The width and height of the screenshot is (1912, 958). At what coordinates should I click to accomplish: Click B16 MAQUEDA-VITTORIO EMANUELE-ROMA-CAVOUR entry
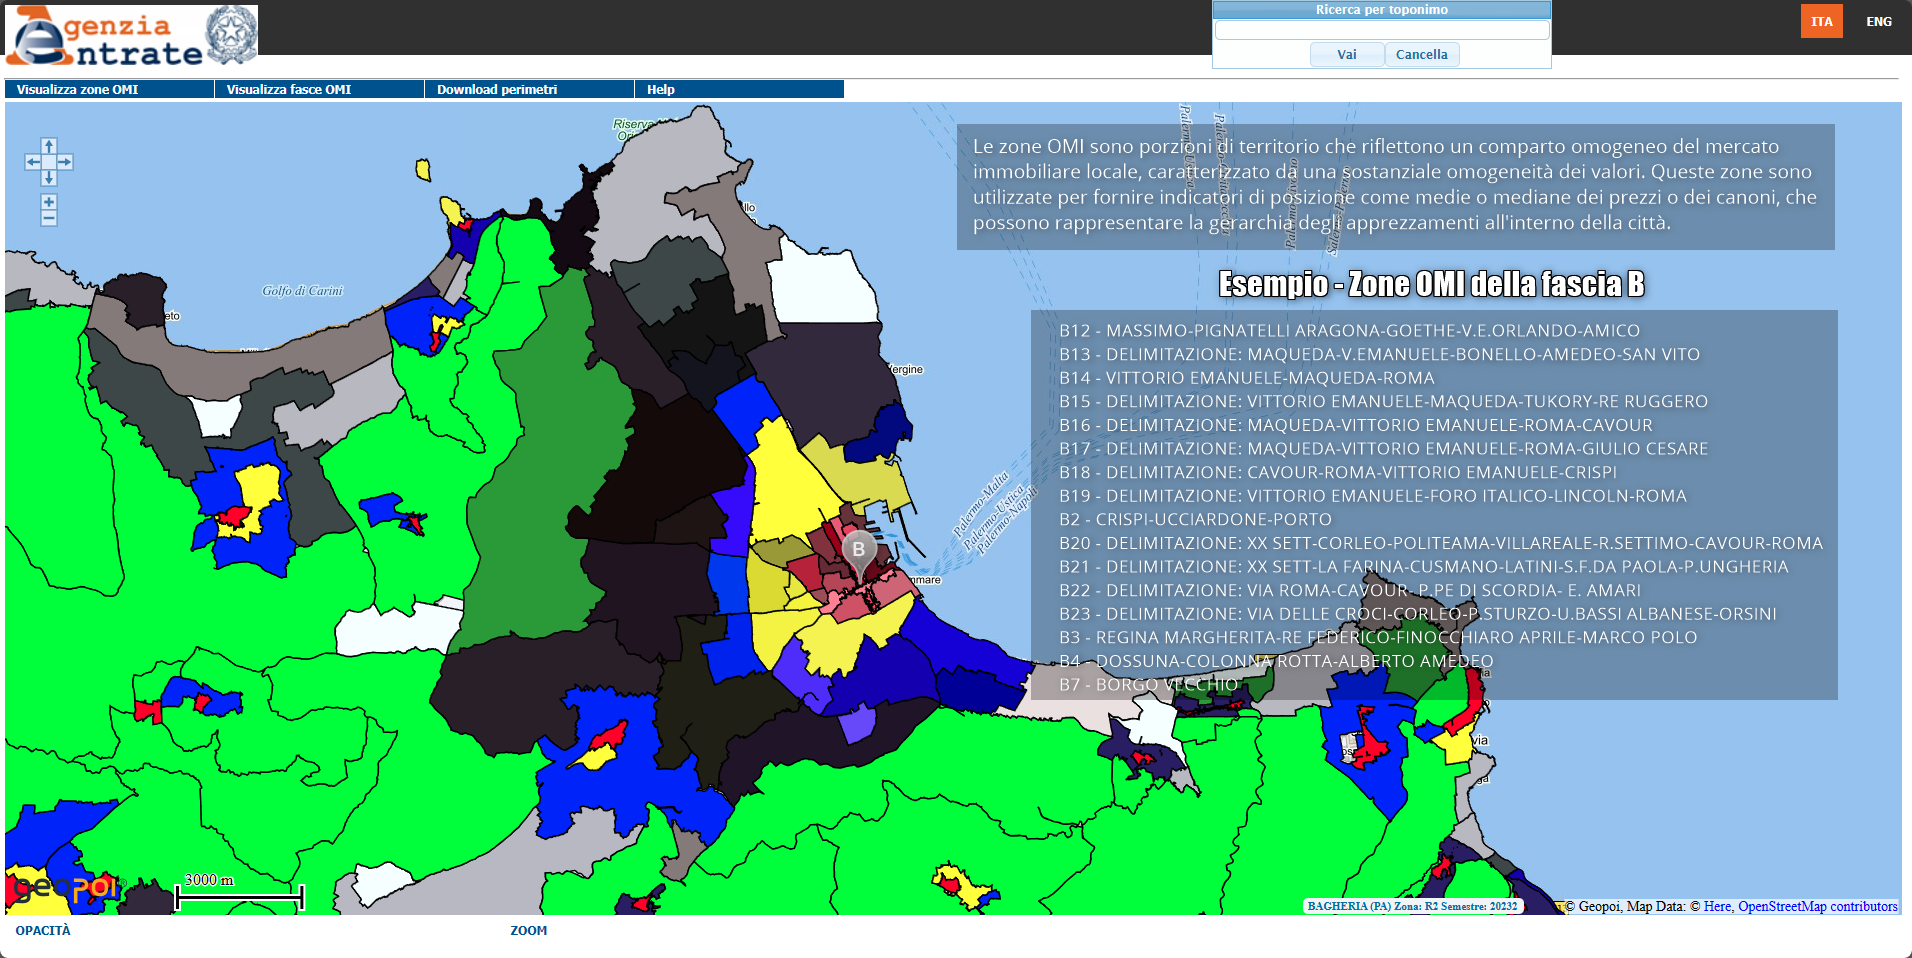pyautogui.click(x=1356, y=425)
